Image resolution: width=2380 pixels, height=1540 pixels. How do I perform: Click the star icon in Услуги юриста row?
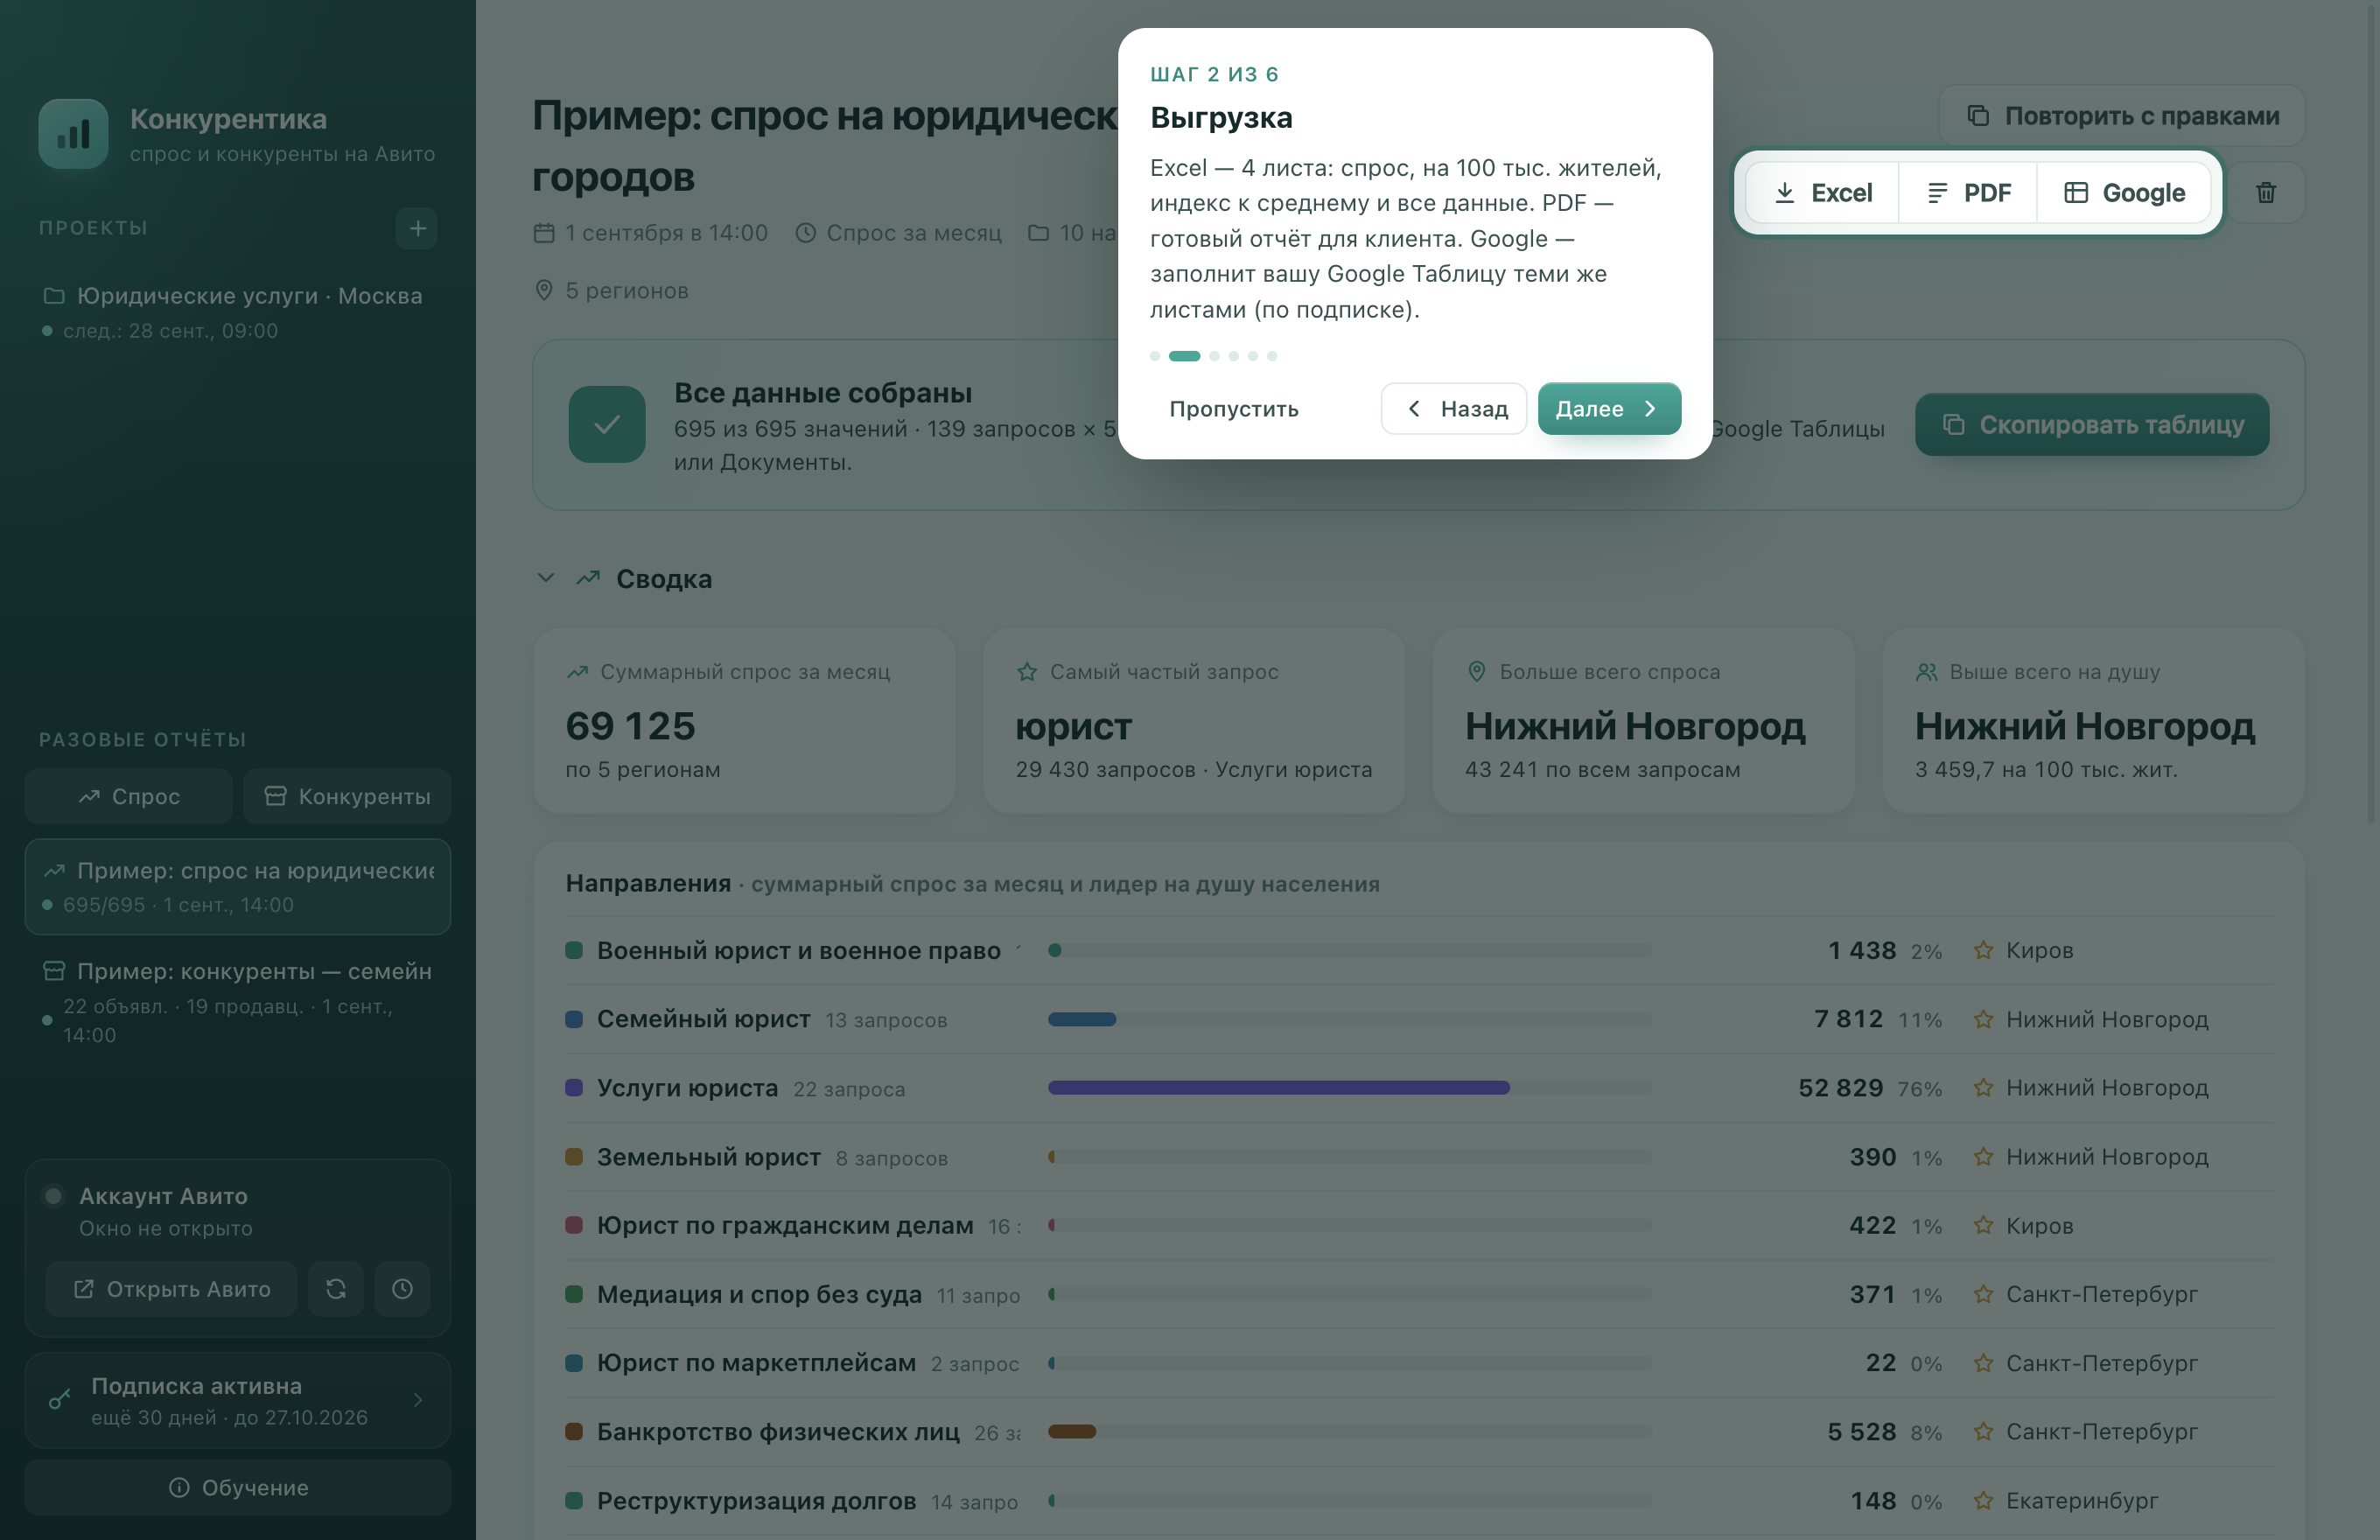[x=1983, y=1087]
